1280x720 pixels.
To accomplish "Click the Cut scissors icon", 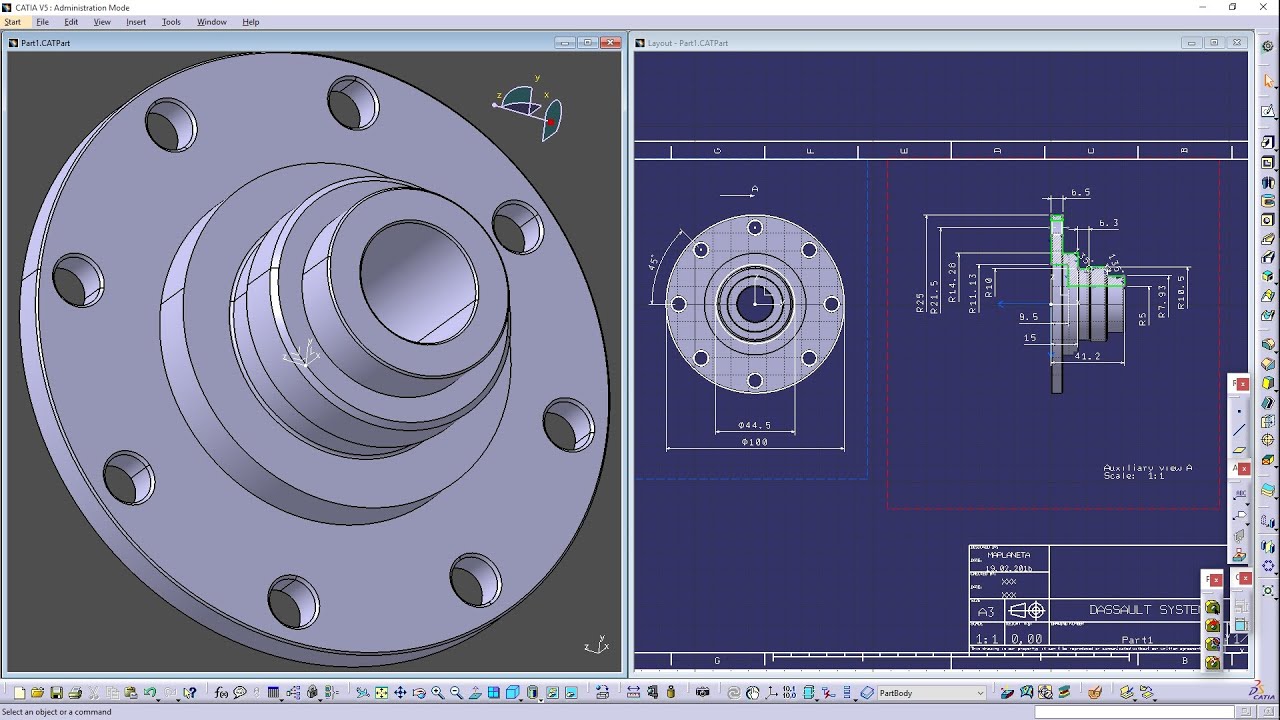I will [93, 692].
